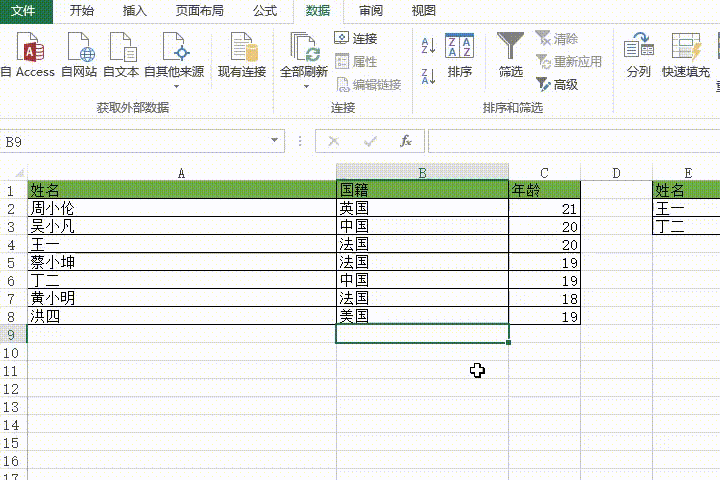720x480 pixels.
Task: Select cell 丁二 in column A
Action: point(182,280)
